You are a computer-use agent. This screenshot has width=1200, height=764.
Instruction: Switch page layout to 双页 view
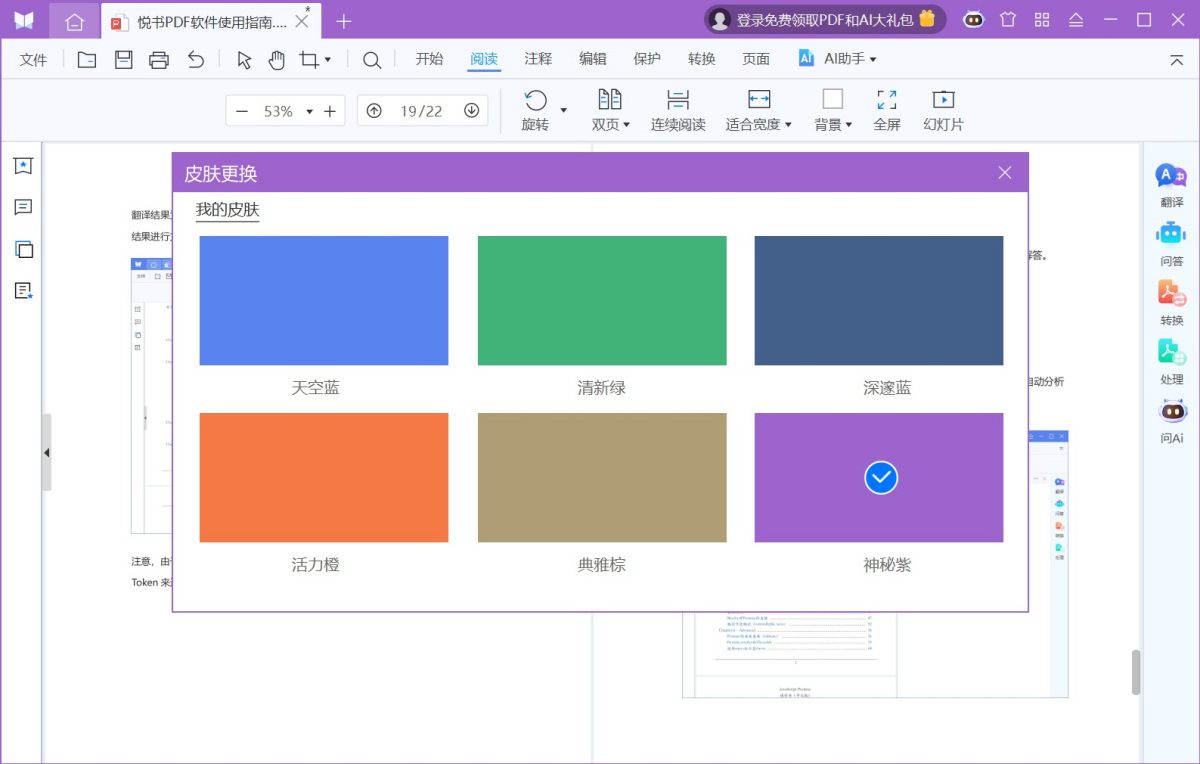(x=610, y=108)
